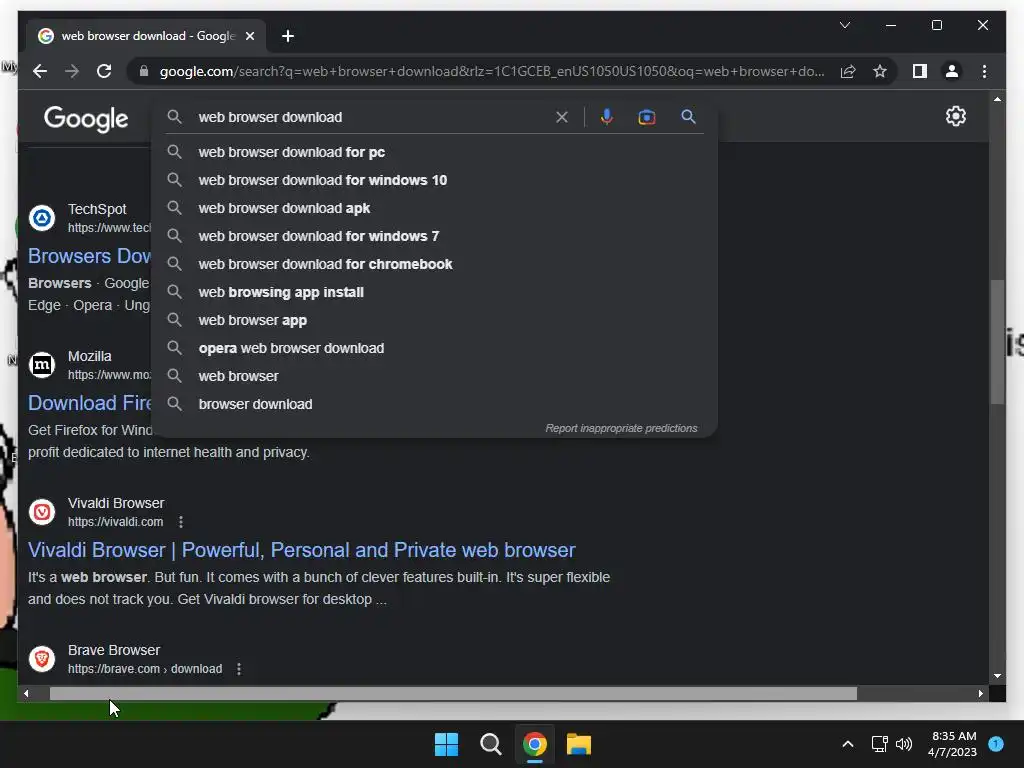Screen dimensions: 1024x768
Task: Click inside the Google search field
Action: point(372,117)
